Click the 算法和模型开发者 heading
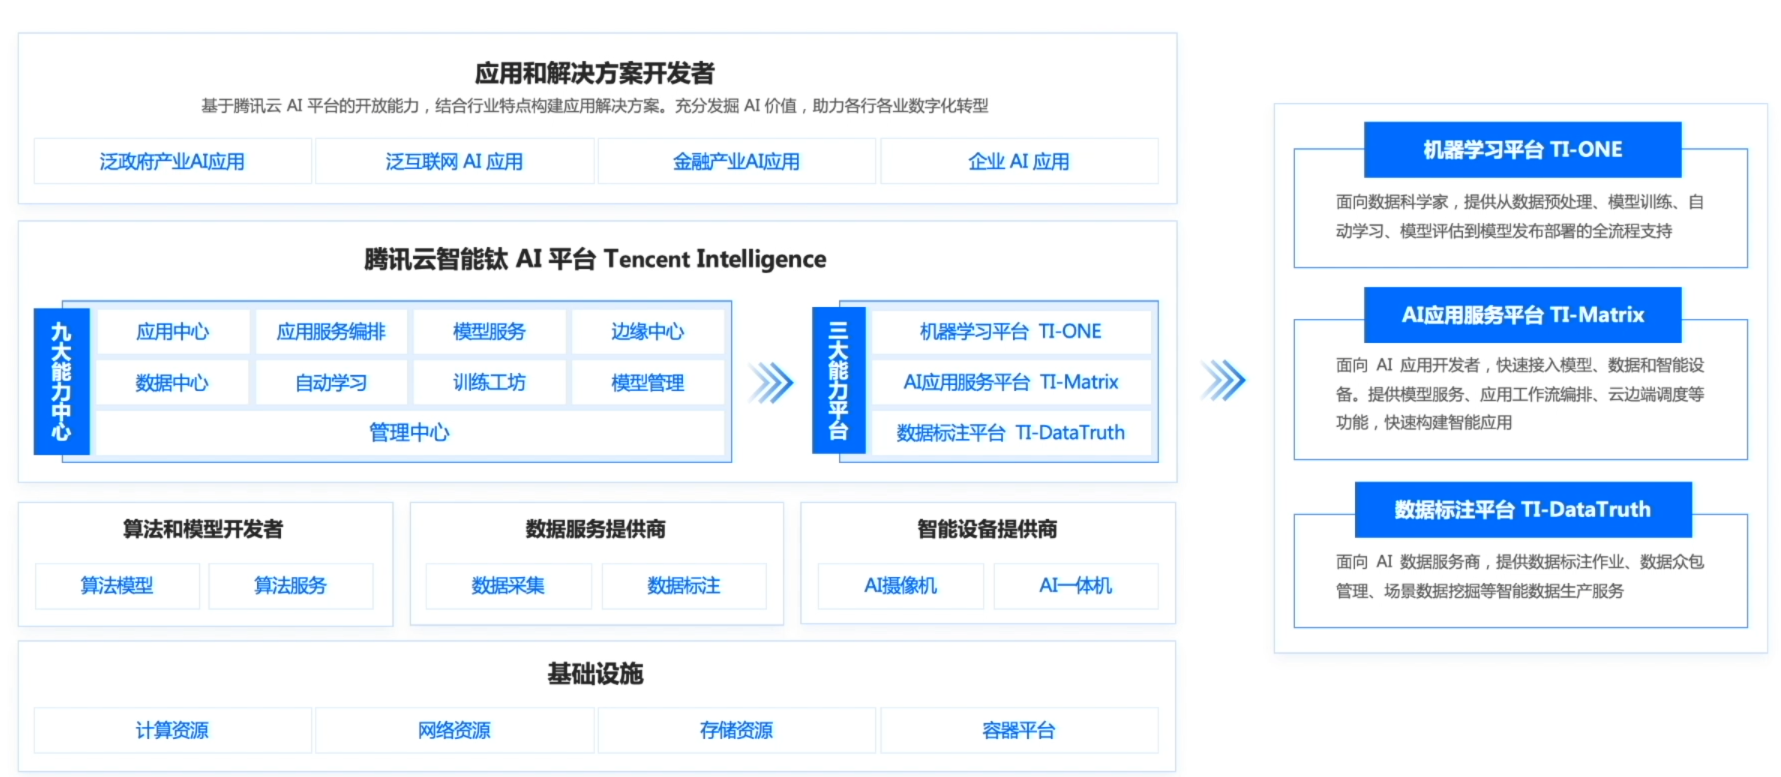The image size is (1781, 777). 203,529
